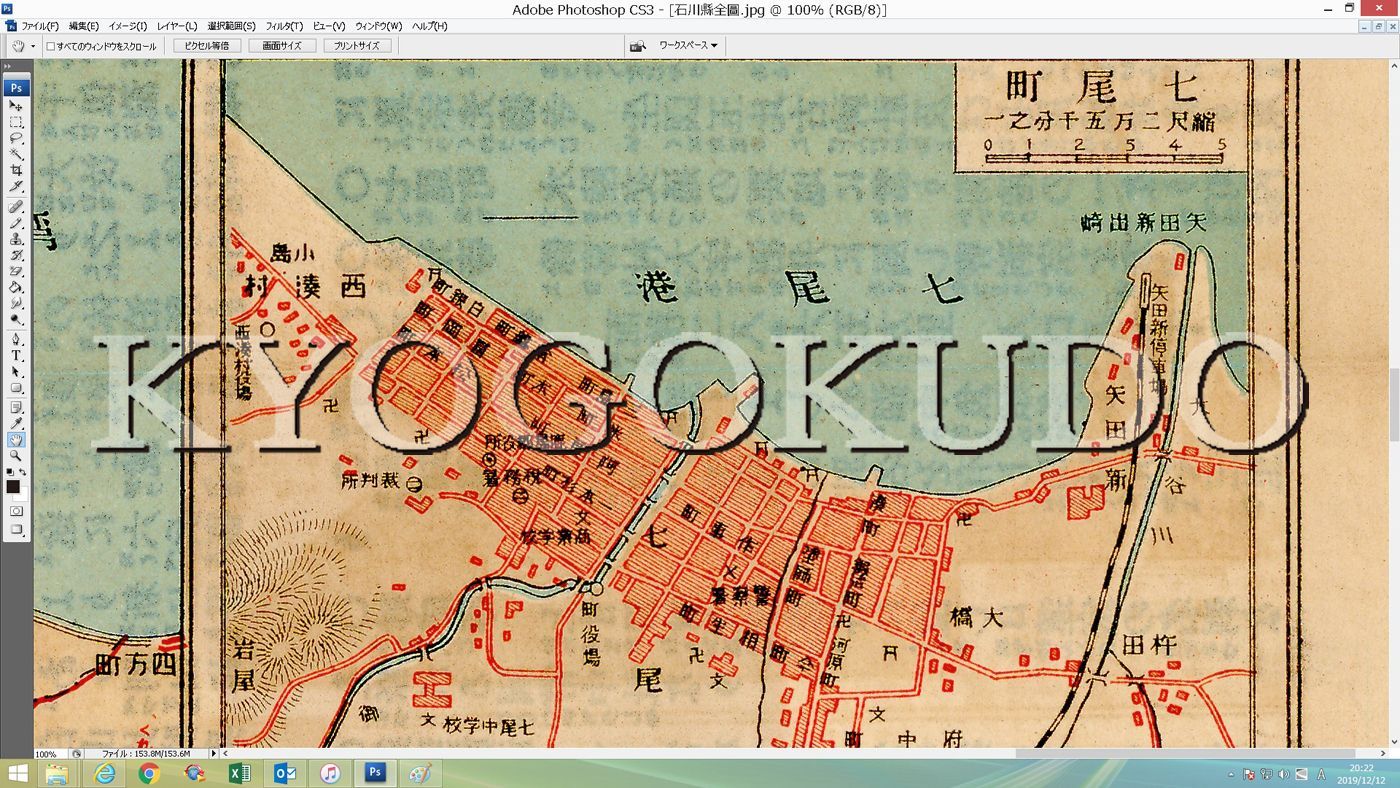1400x788 pixels.
Task: Swap foreground and background colors
Action: click(23, 472)
